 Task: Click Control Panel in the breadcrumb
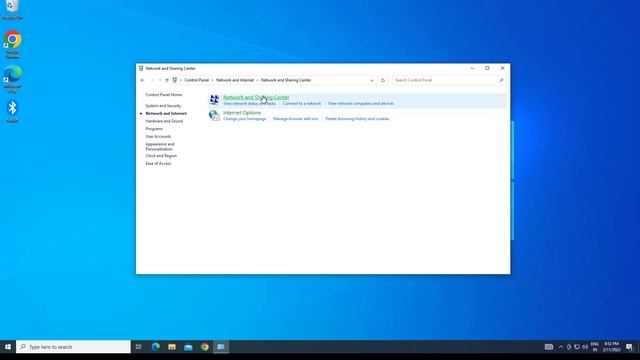pos(197,80)
